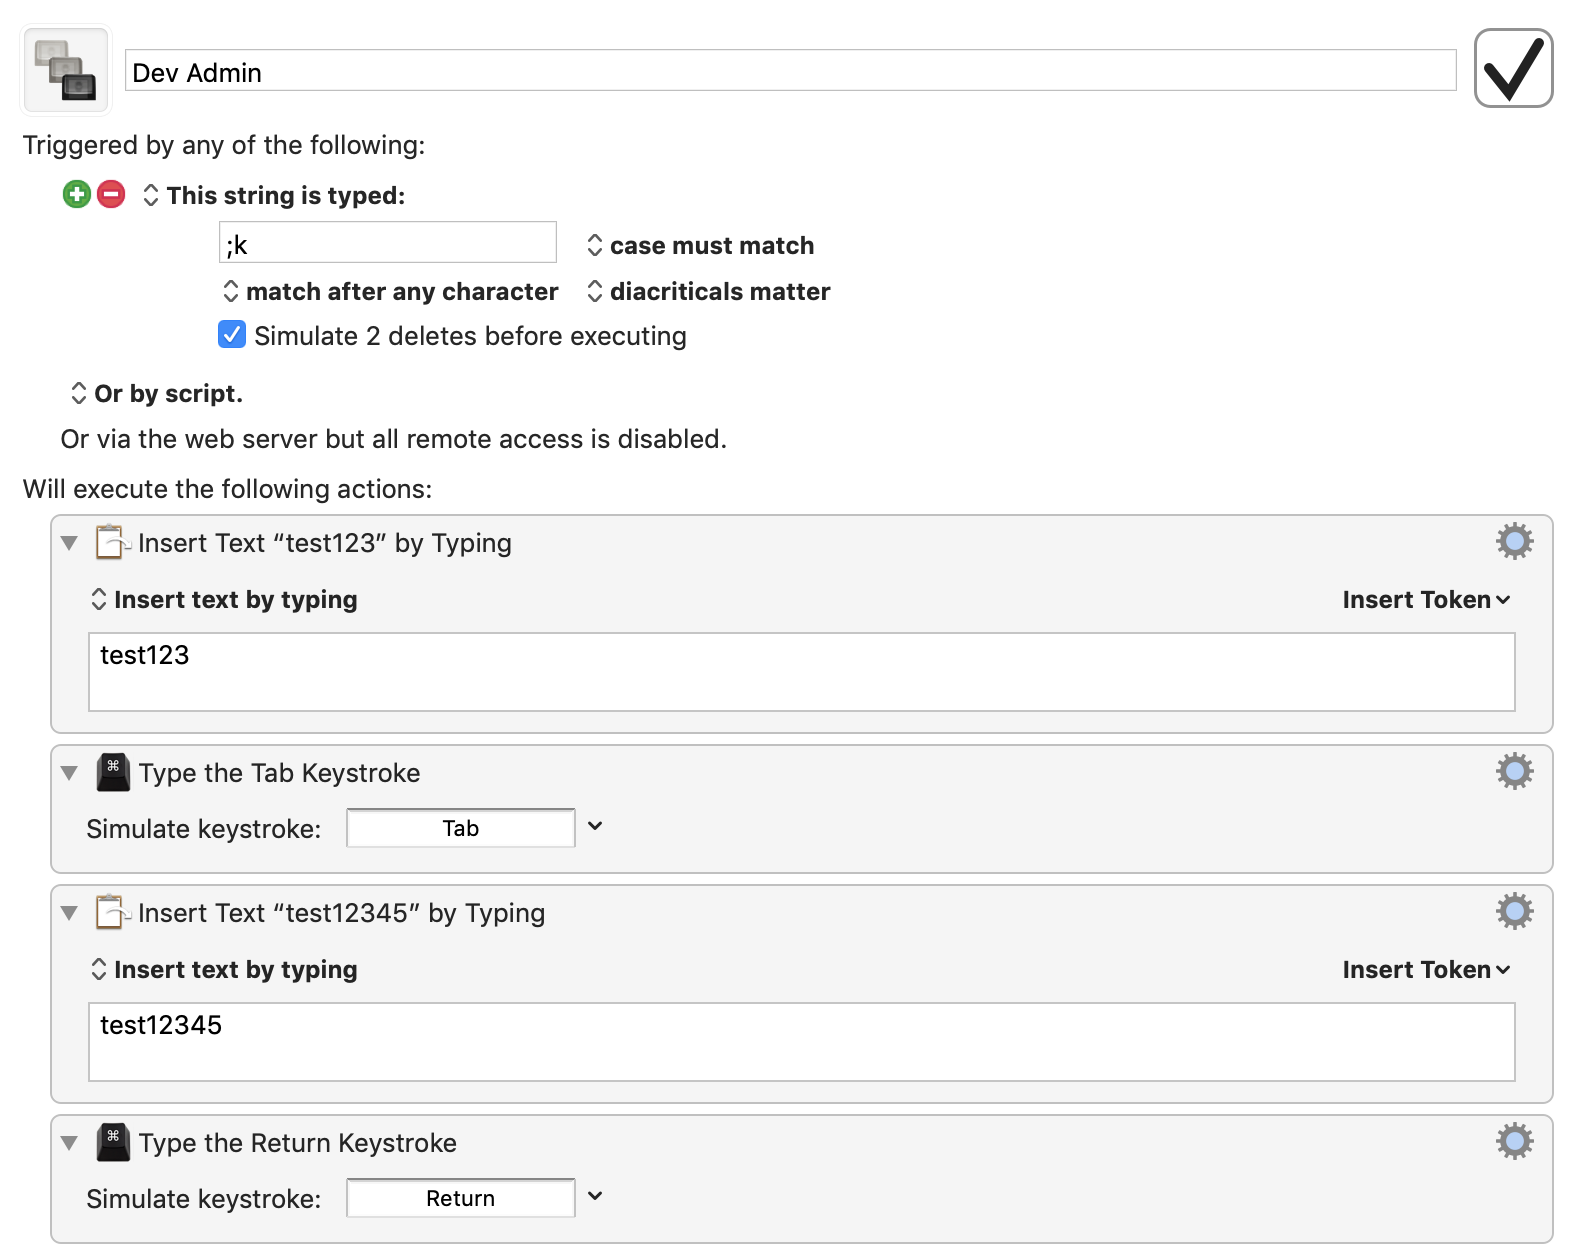Add a new trigger with green plus

(x=77, y=194)
